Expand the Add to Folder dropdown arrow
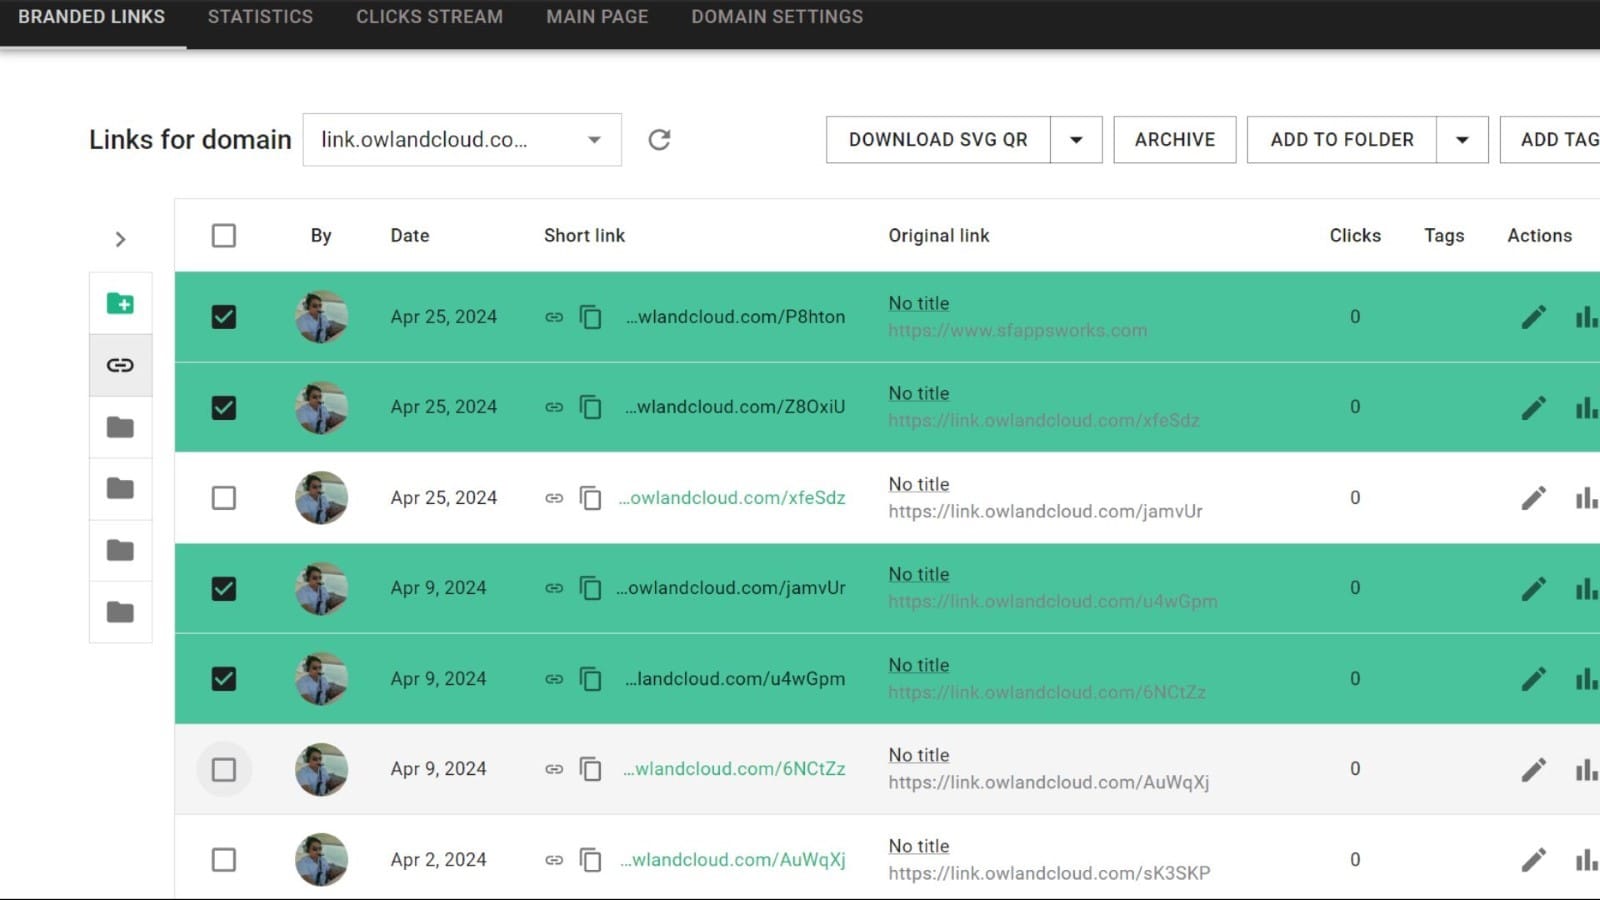 1462,140
